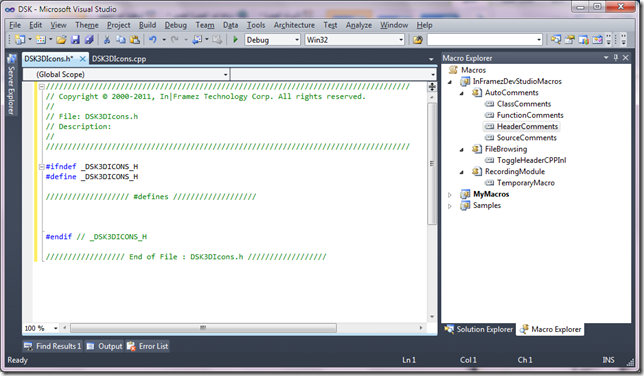This screenshot has width=644, height=376.
Task: Pin the Macro Explorer panel
Action: [616, 58]
